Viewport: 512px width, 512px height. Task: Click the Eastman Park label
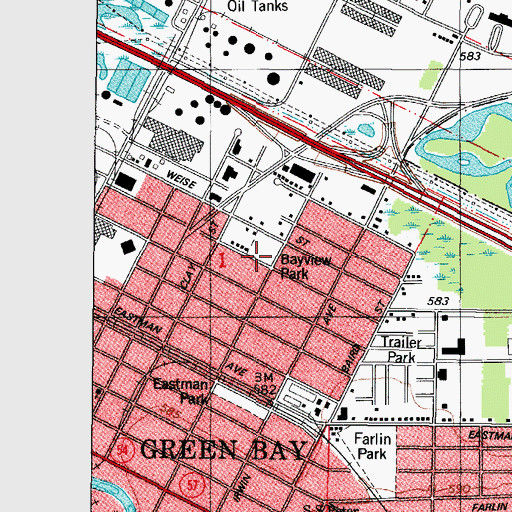click(x=182, y=391)
